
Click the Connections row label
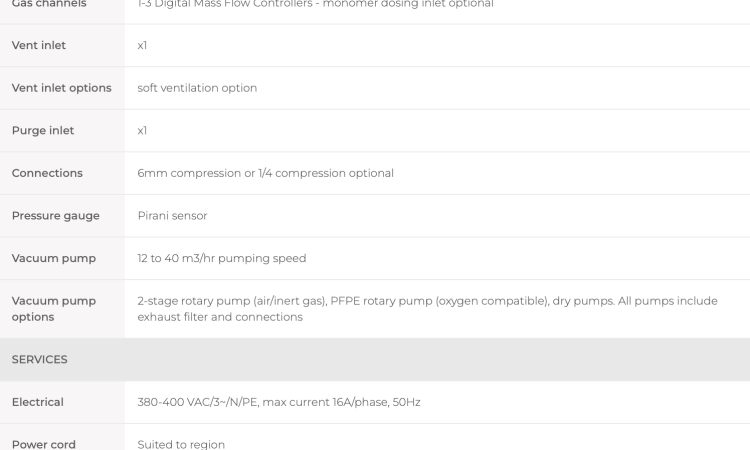pyautogui.click(x=47, y=173)
